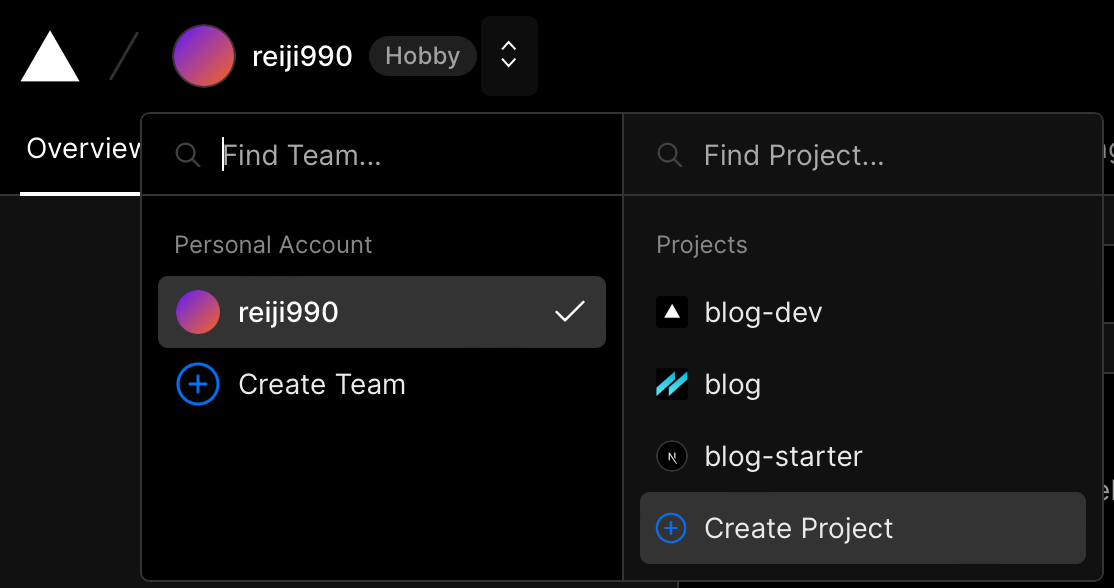Image resolution: width=1114 pixels, height=588 pixels.
Task: Open the blog-dev project
Action: pos(862,312)
